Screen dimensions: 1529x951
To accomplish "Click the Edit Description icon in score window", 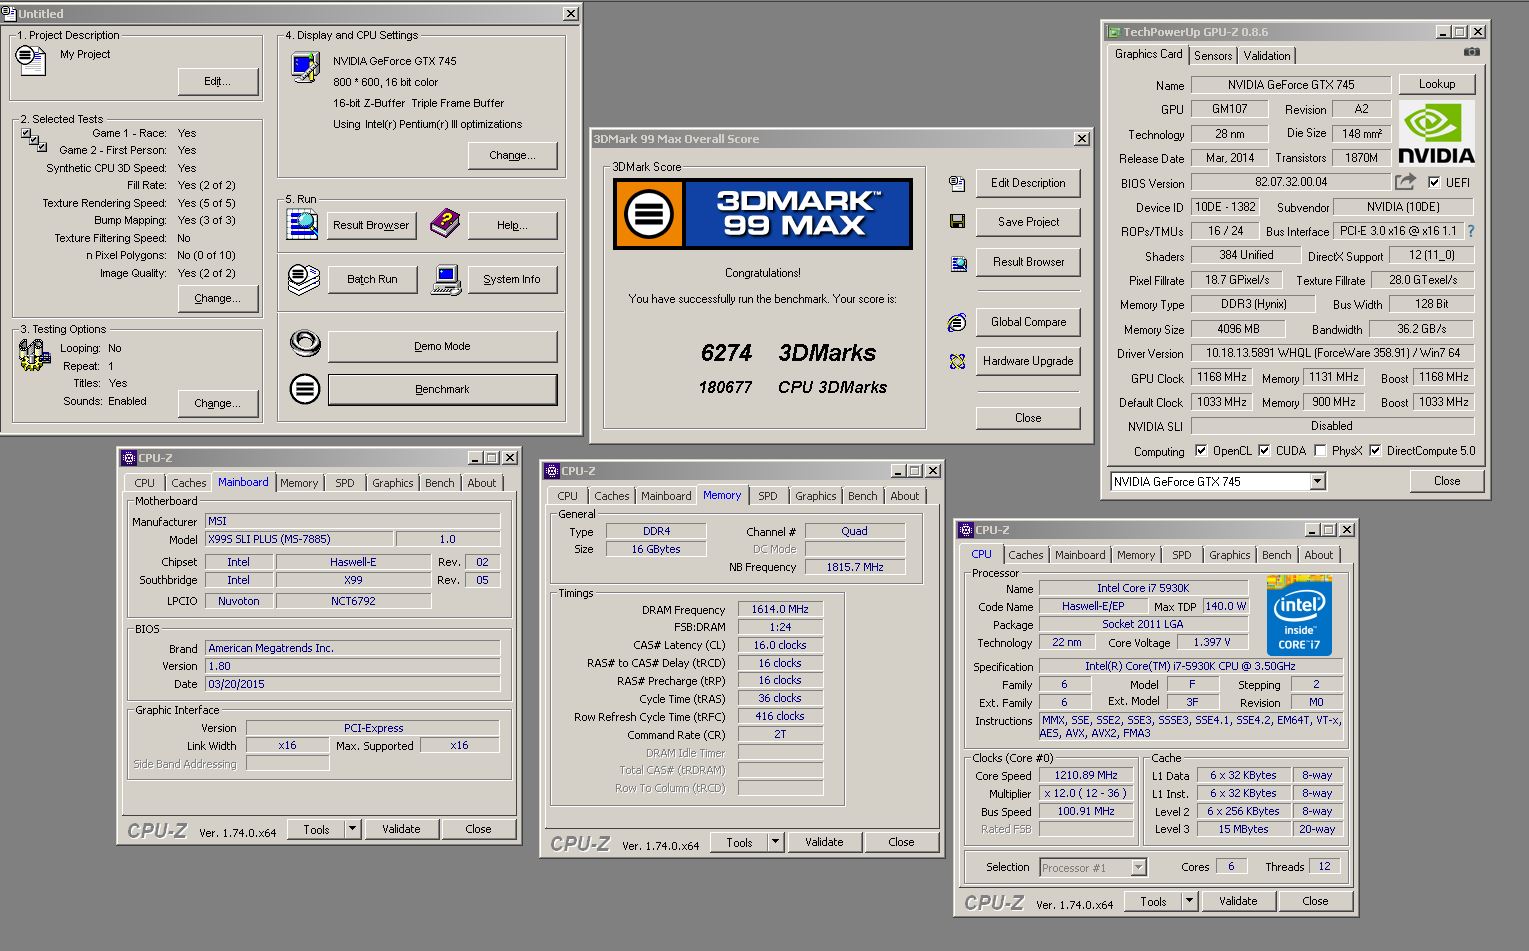I will tap(957, 183).
